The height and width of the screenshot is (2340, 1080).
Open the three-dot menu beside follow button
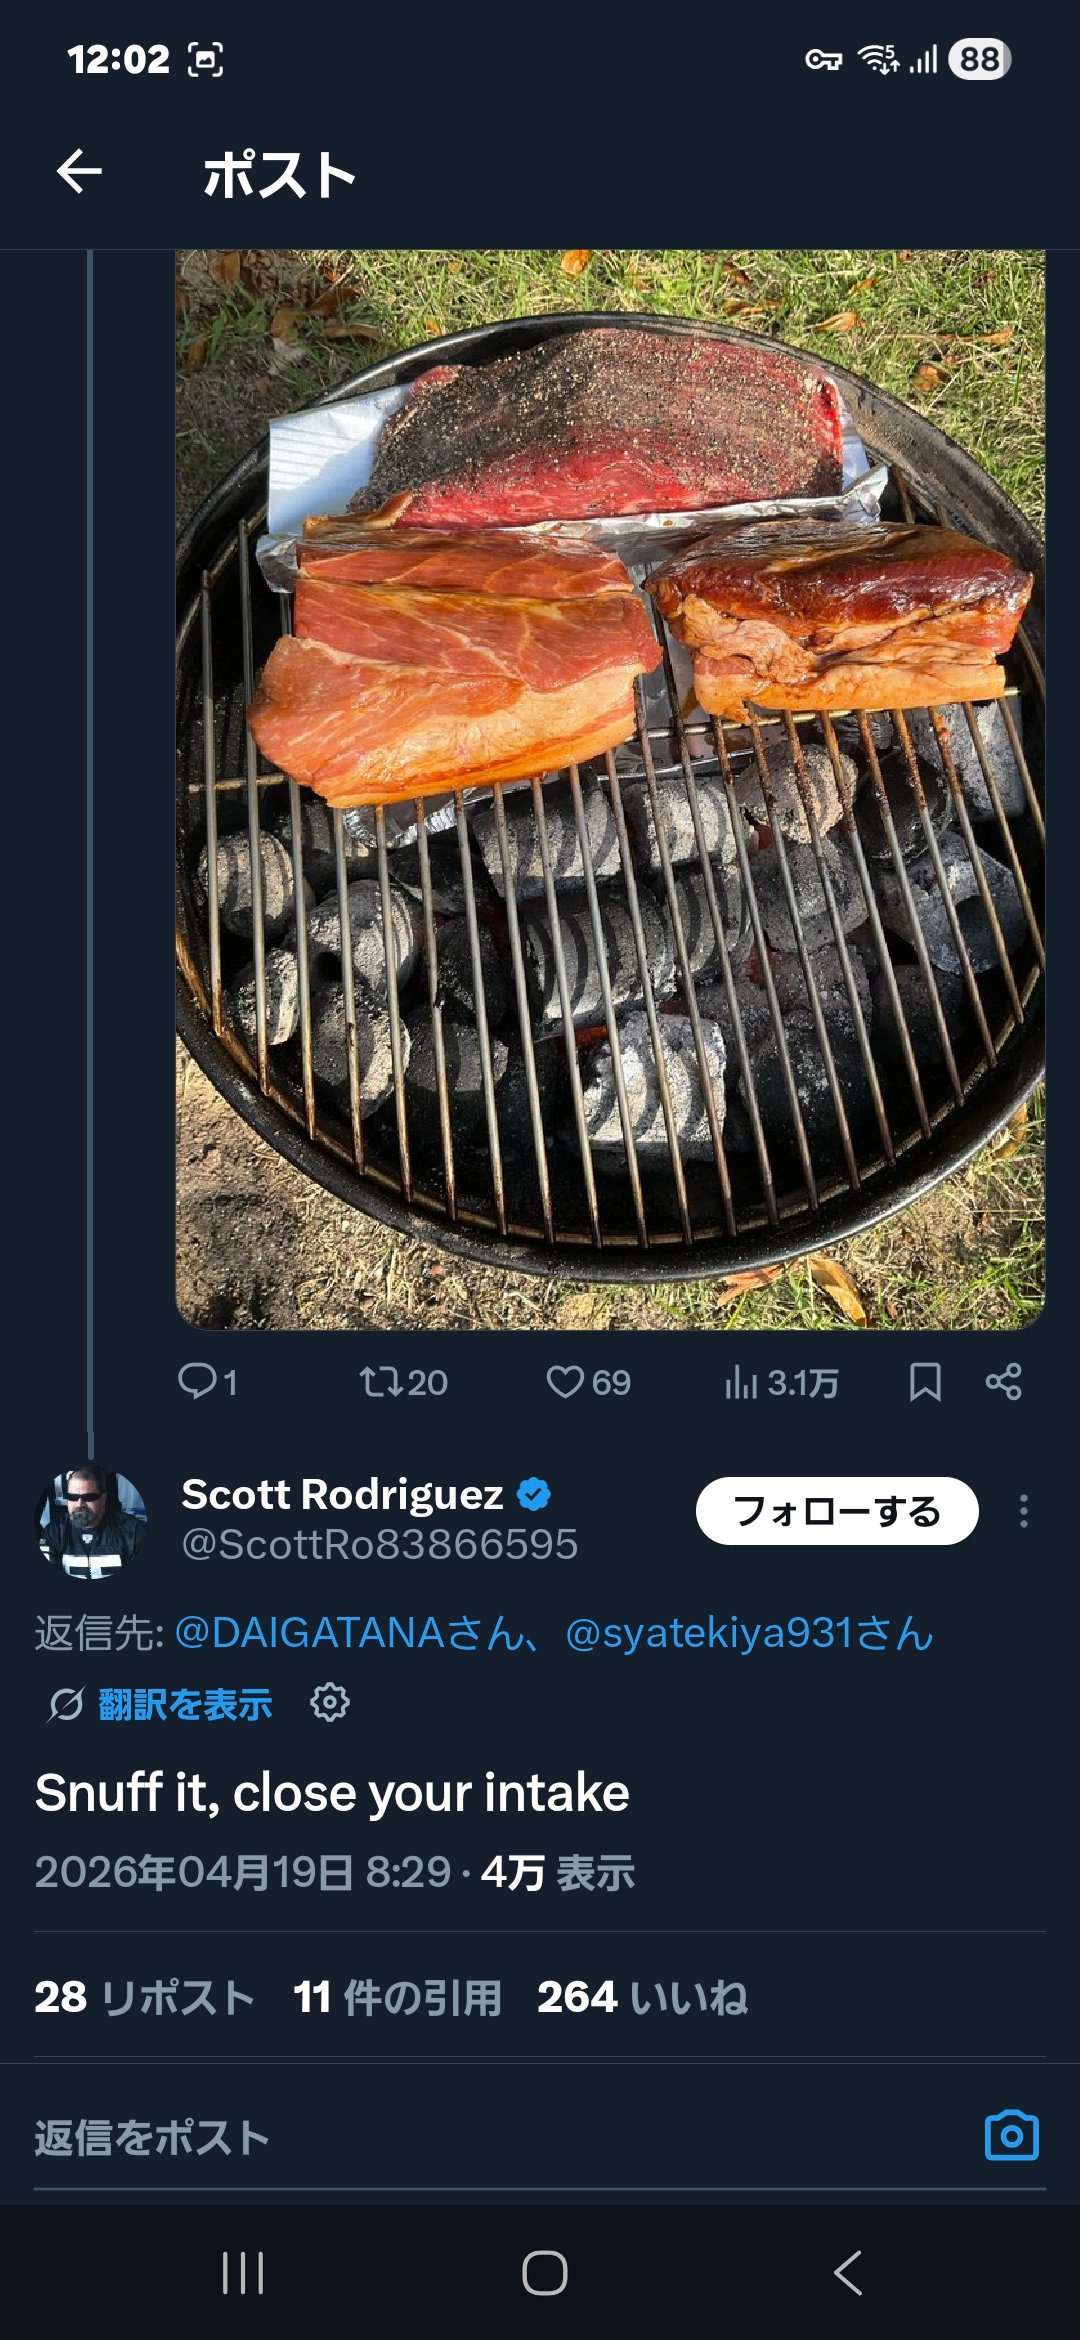[x=1023, y=1511]
